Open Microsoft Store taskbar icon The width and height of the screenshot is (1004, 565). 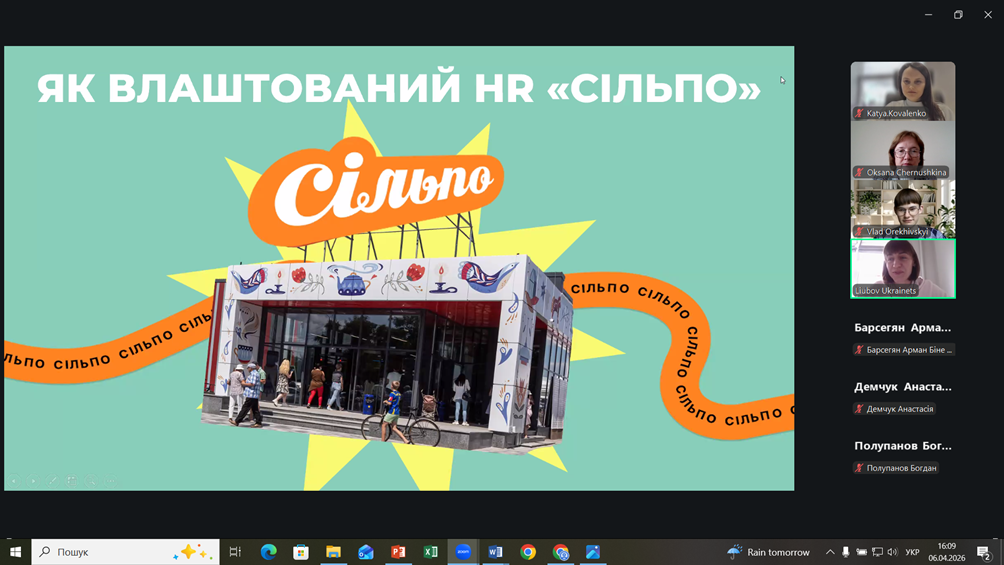point(301,552)
